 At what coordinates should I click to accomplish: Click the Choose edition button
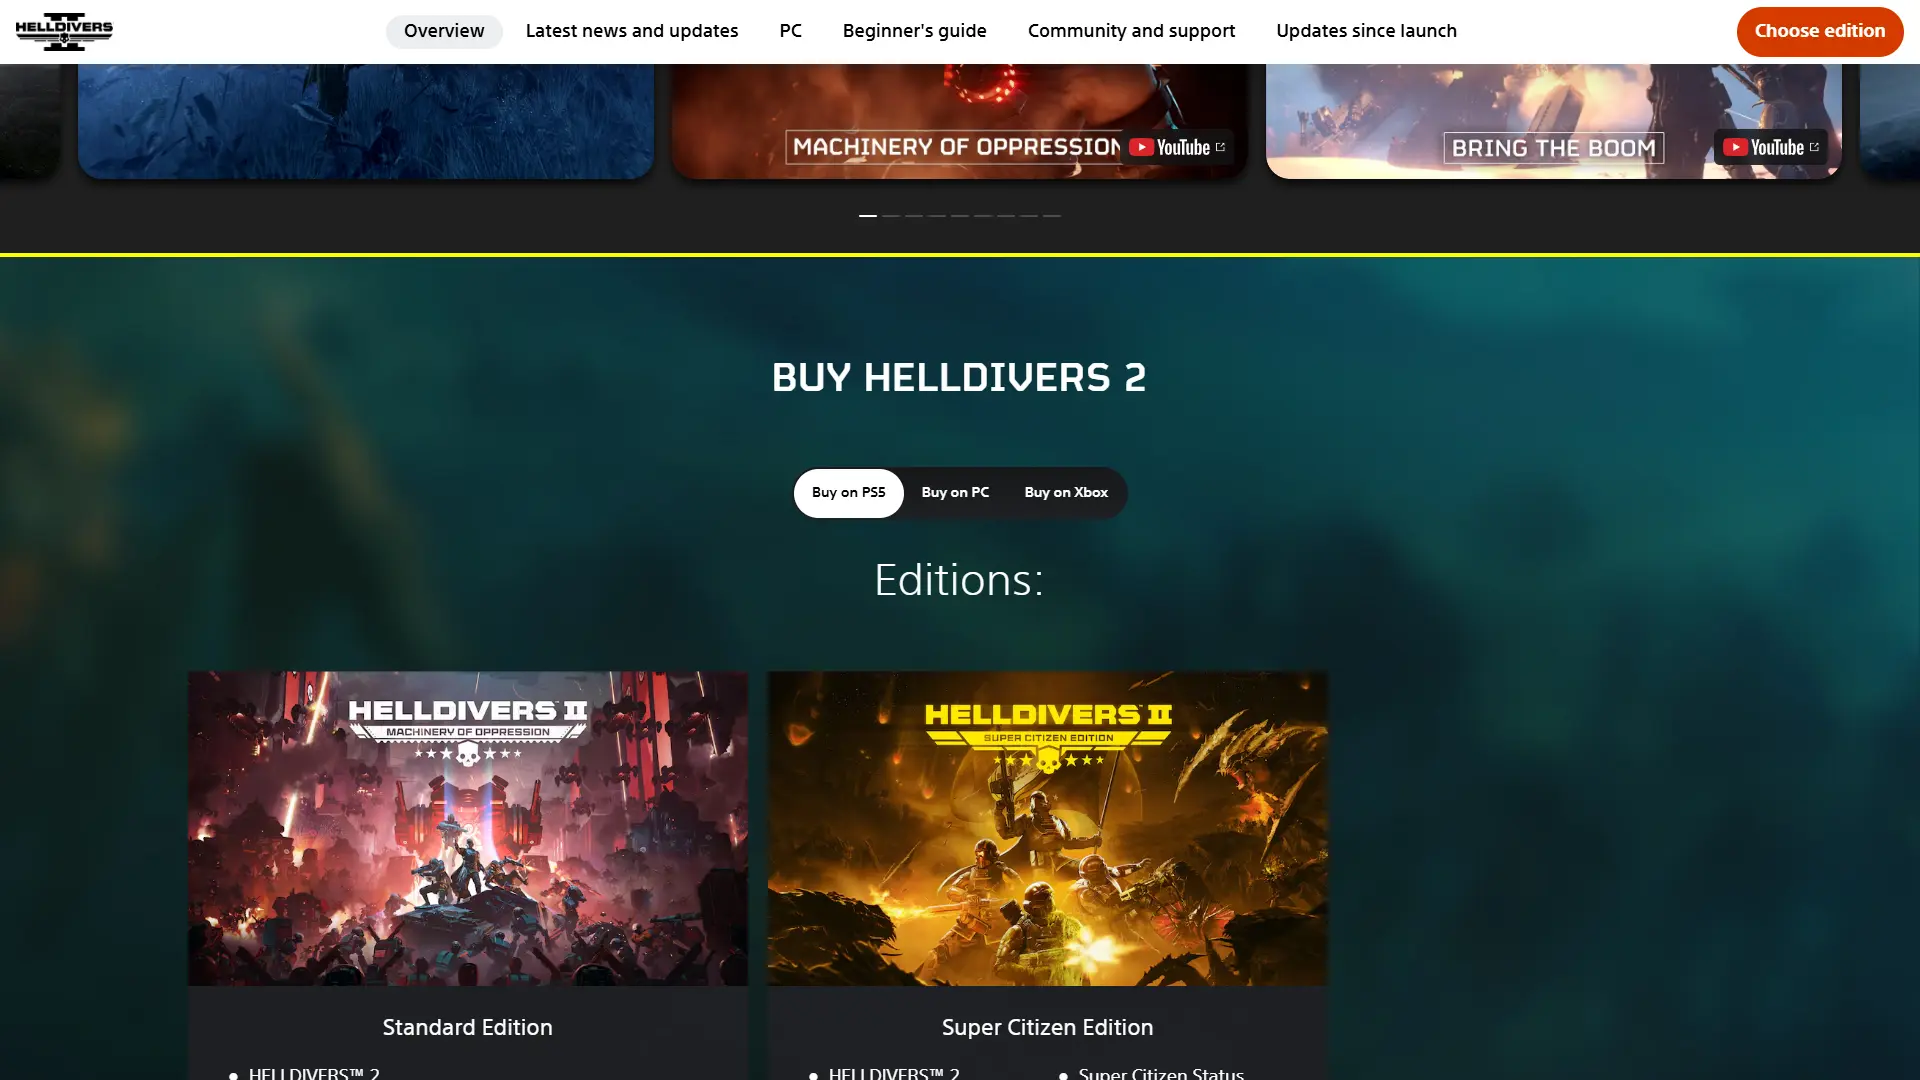pos(1820,31)
